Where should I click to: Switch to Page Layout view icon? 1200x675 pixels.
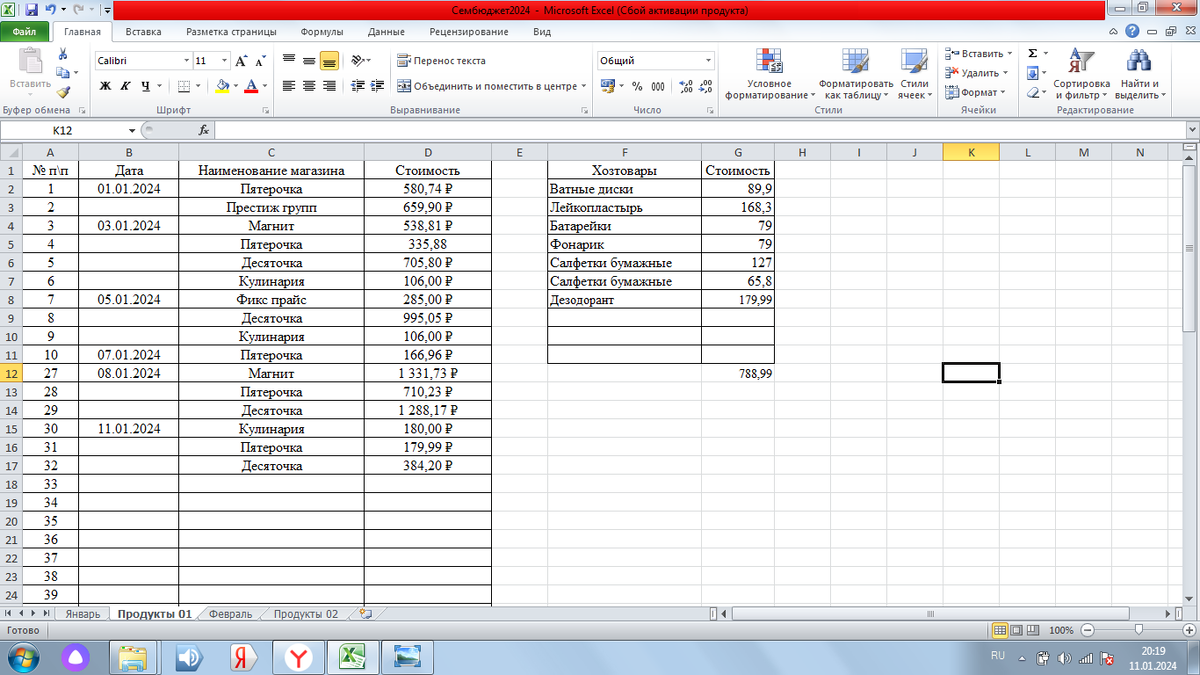(x=1018, y=631)
